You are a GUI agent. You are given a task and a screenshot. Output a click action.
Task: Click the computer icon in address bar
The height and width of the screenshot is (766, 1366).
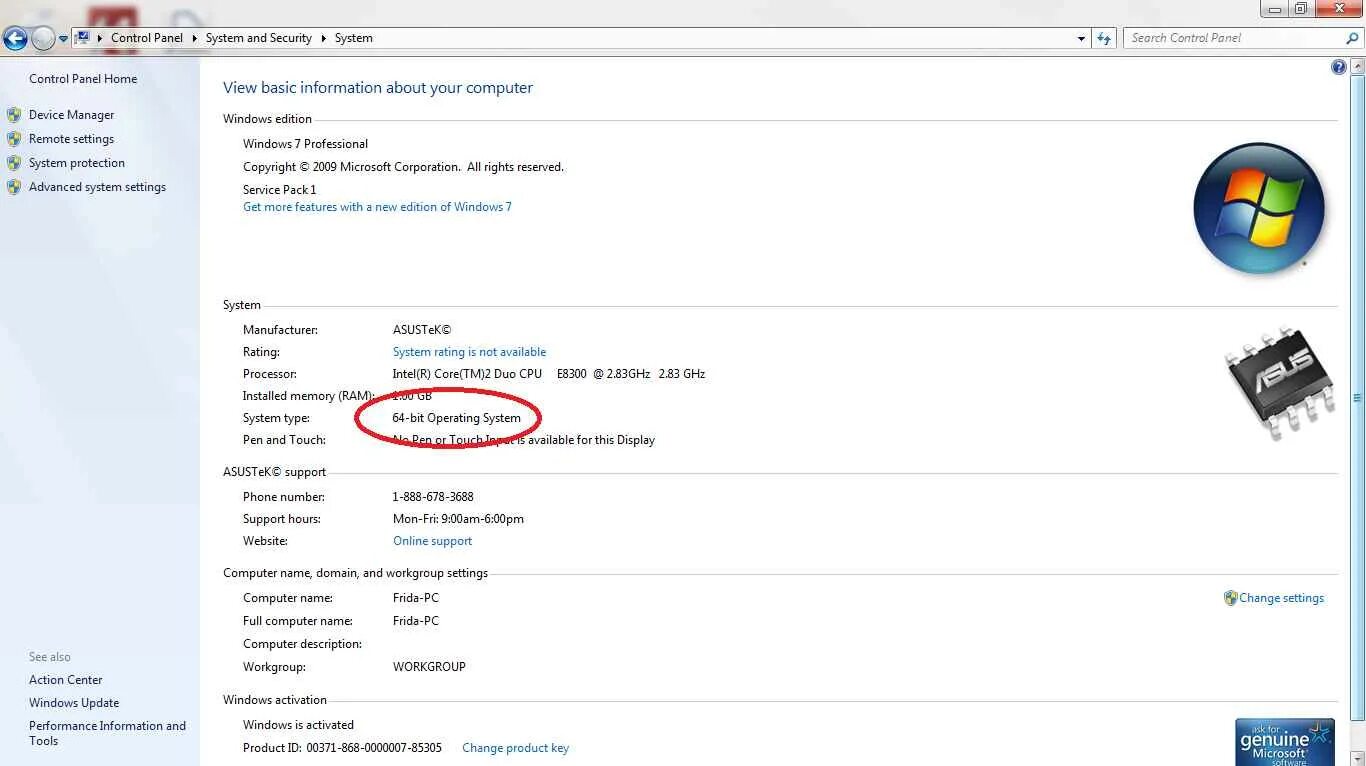coord(82,38)
